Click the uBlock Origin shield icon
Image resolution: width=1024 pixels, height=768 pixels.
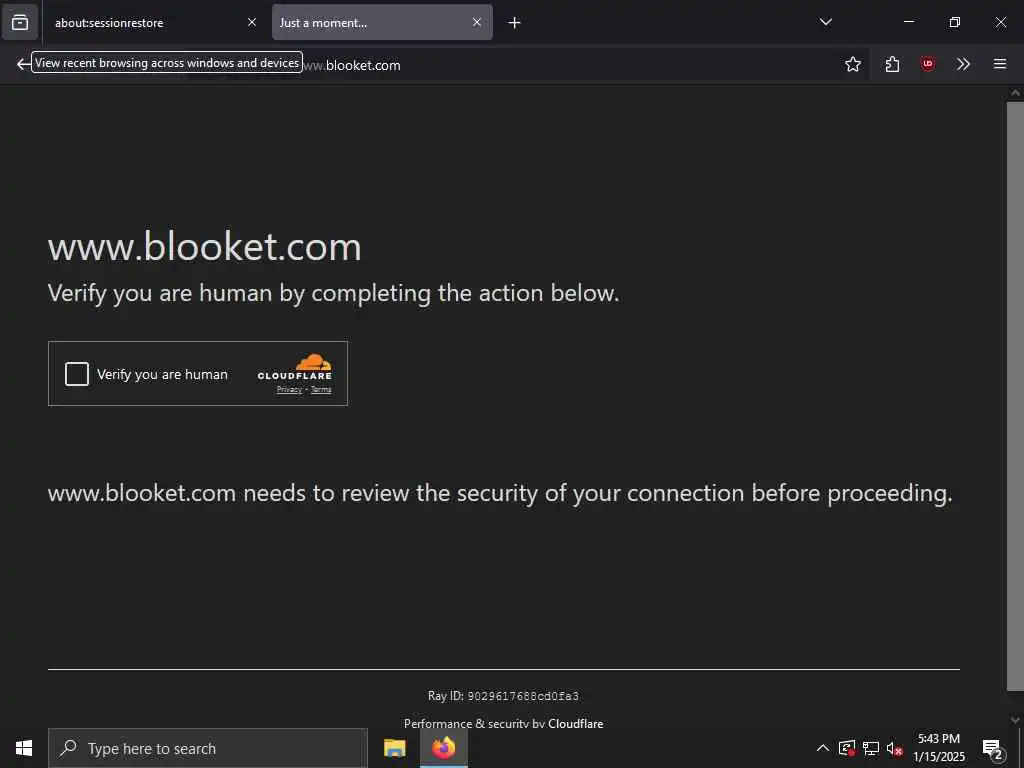(x=928, y=64)
